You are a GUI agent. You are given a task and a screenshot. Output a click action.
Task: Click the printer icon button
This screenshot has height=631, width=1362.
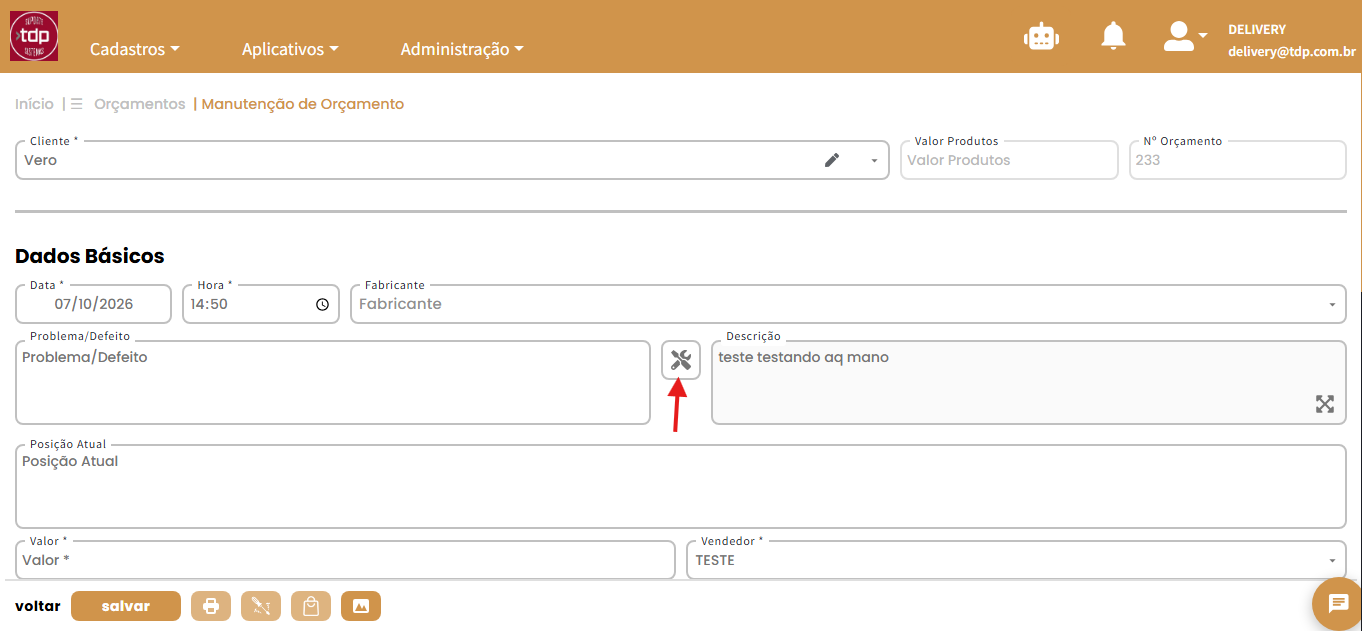click(x=211, y=606)
